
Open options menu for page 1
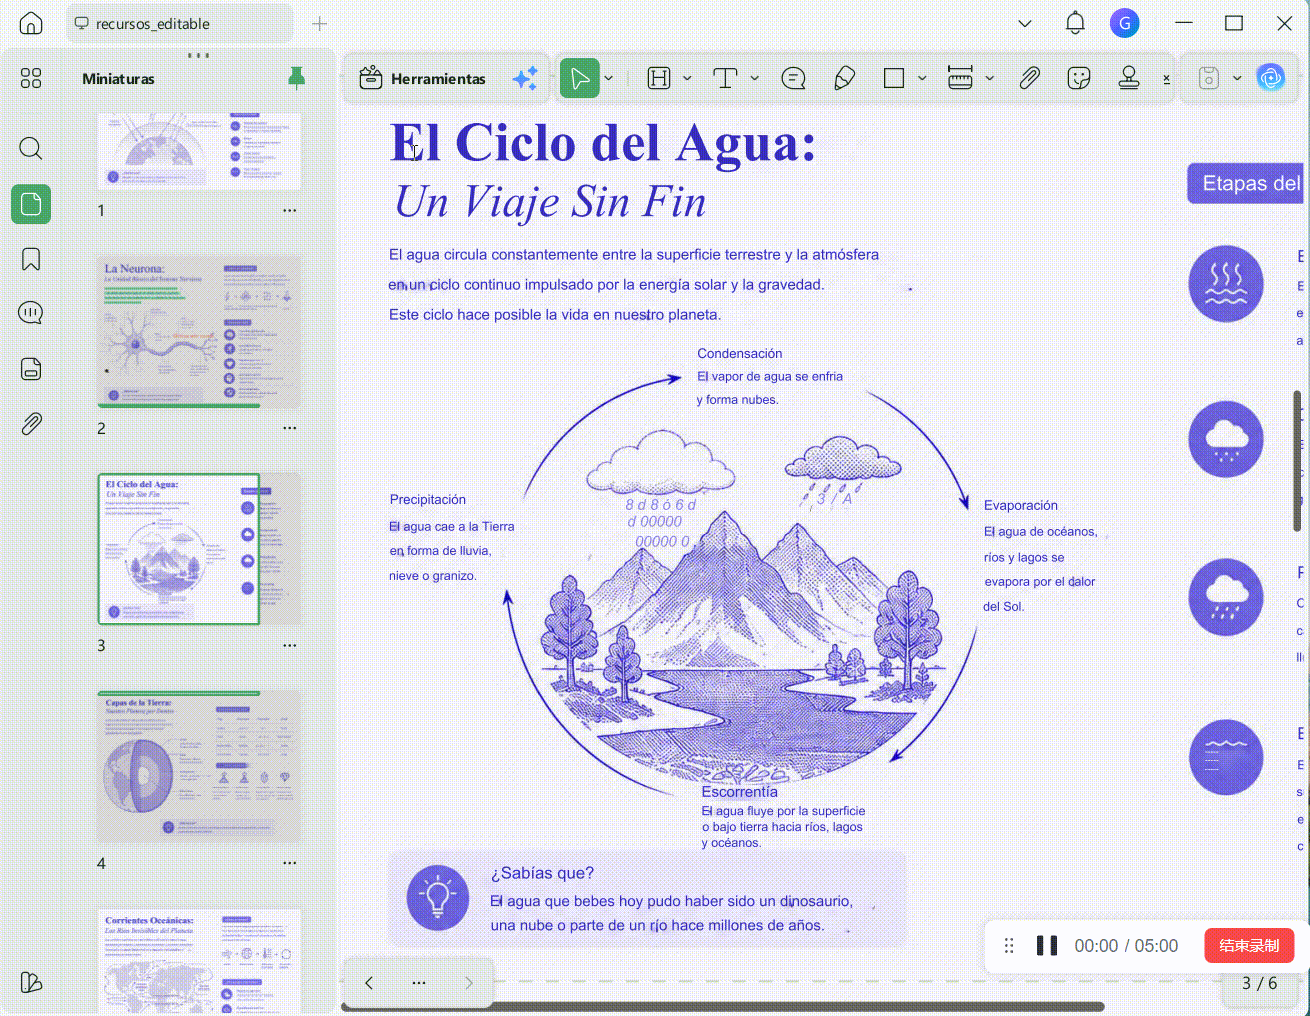pyautogui.click(x=290, y=211)
